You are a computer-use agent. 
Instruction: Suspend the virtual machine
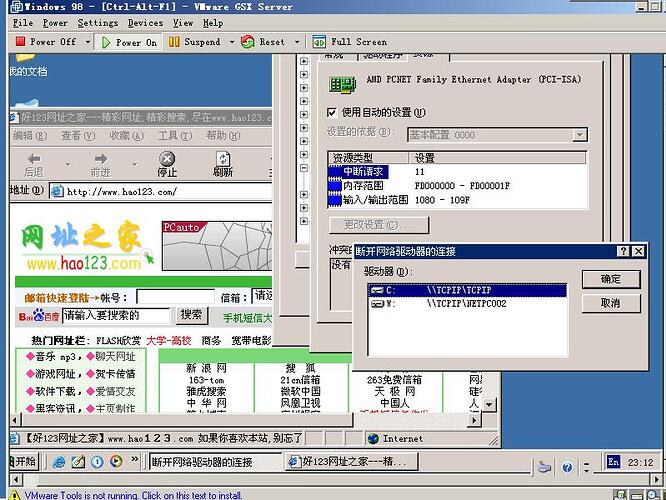195,42
